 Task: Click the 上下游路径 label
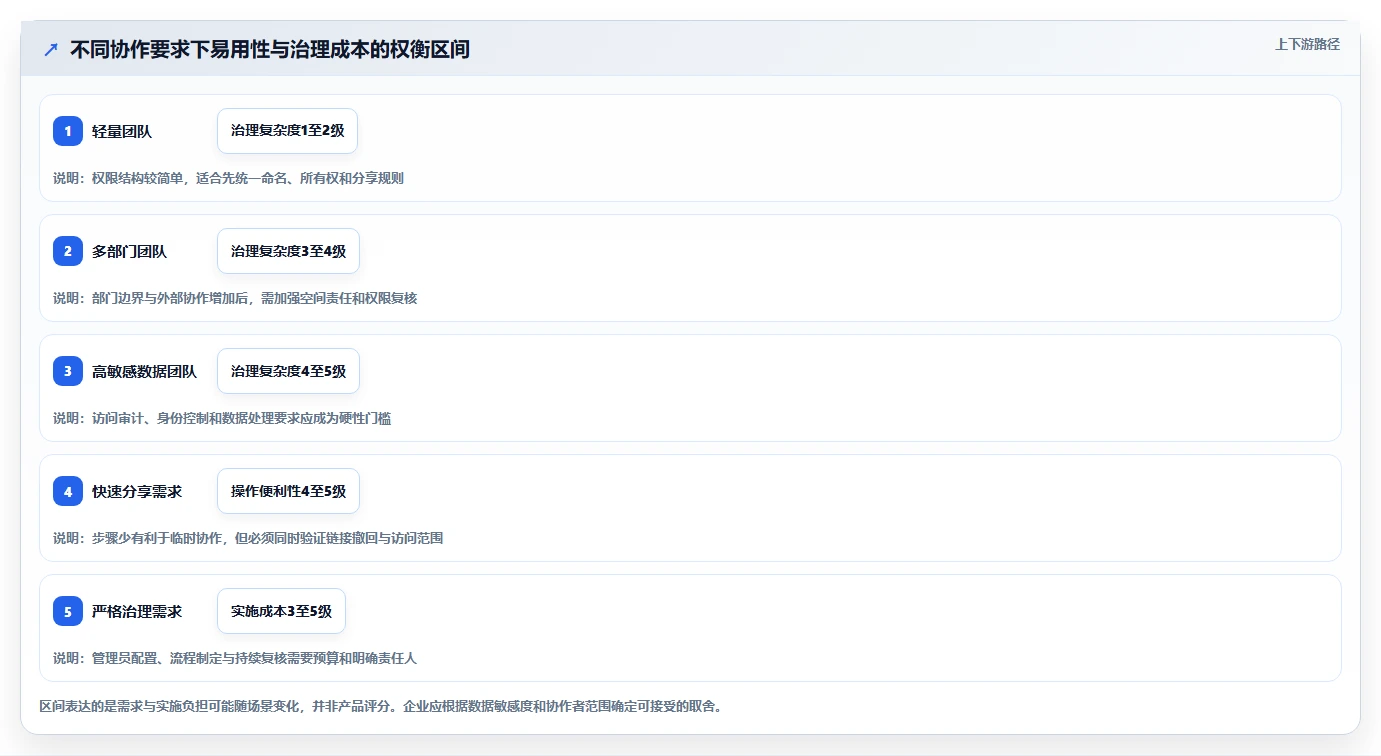point(1307,44)
